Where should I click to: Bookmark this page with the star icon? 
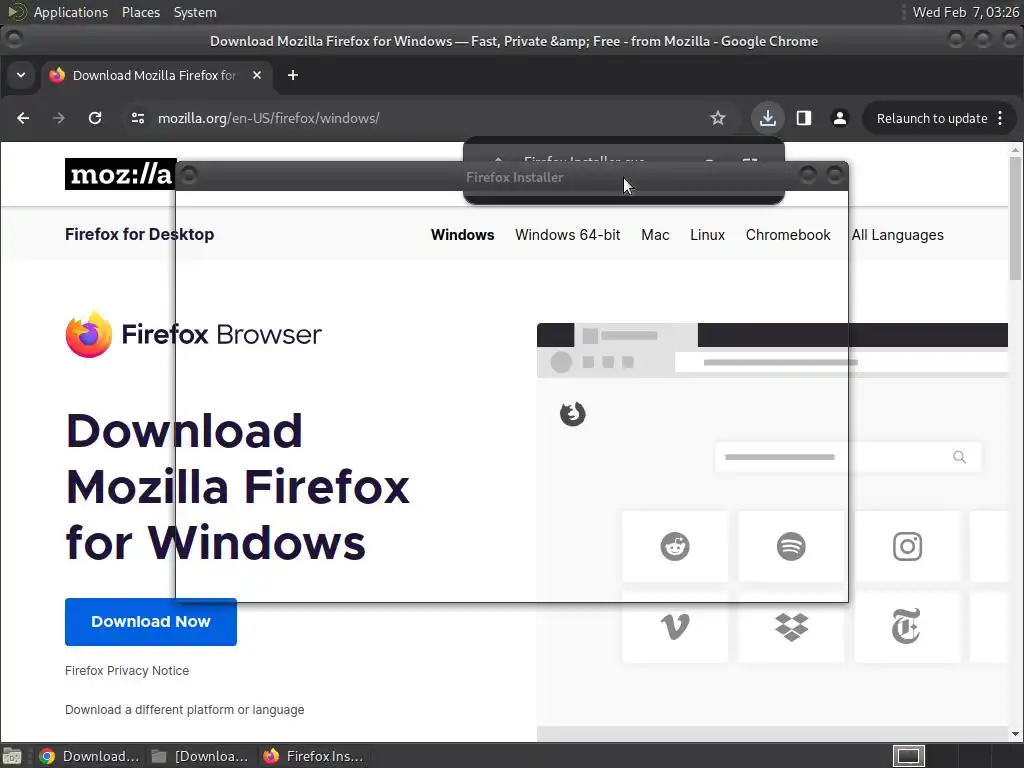[x=718, y=118]
